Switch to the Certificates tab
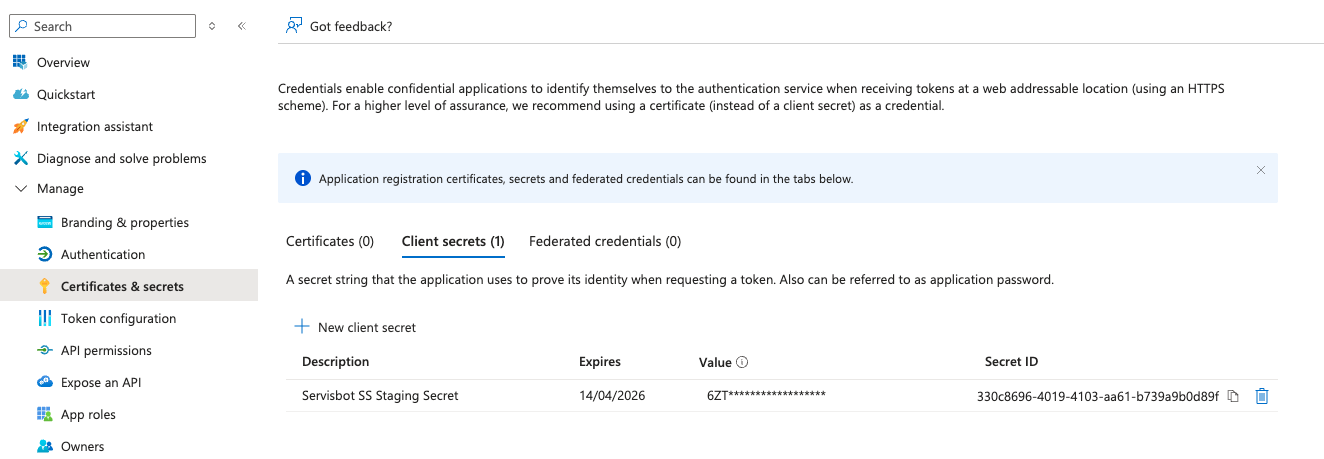Viewport: 1324px width, 459px height. tap(329, 241)
